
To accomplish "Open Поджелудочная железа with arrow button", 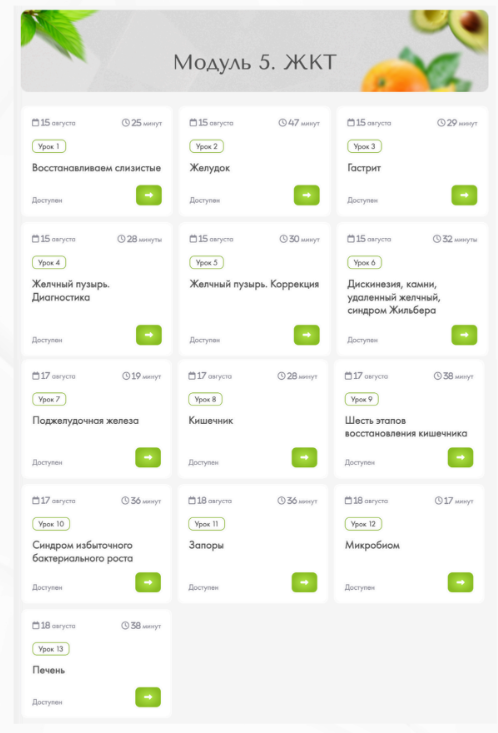I will [148, 457].
